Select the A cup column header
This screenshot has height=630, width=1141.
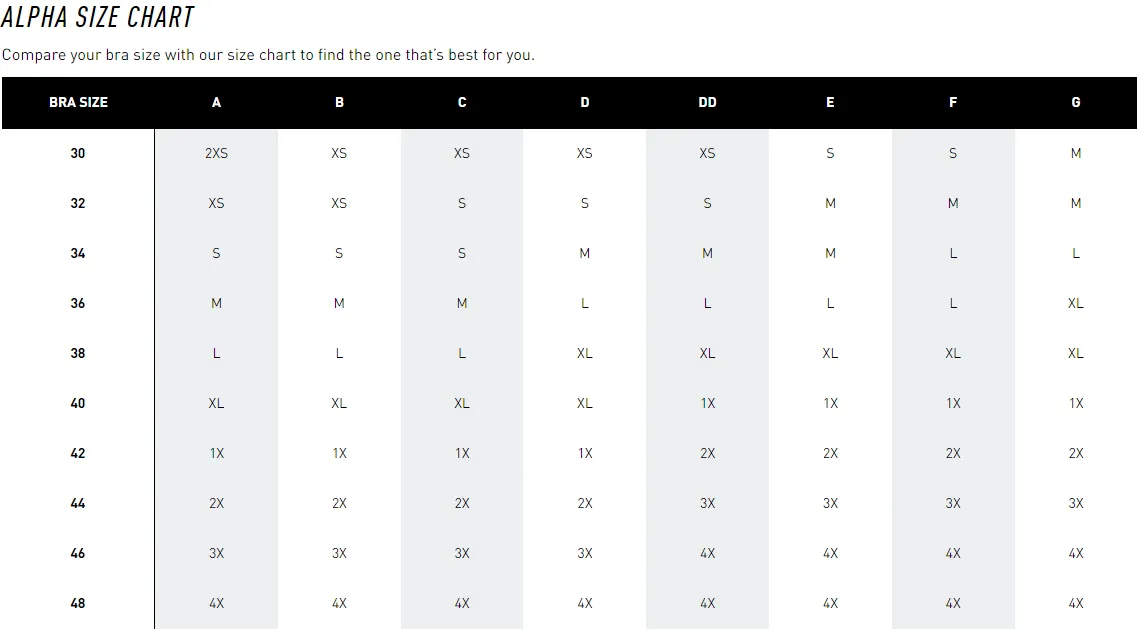tap(216, 103)
